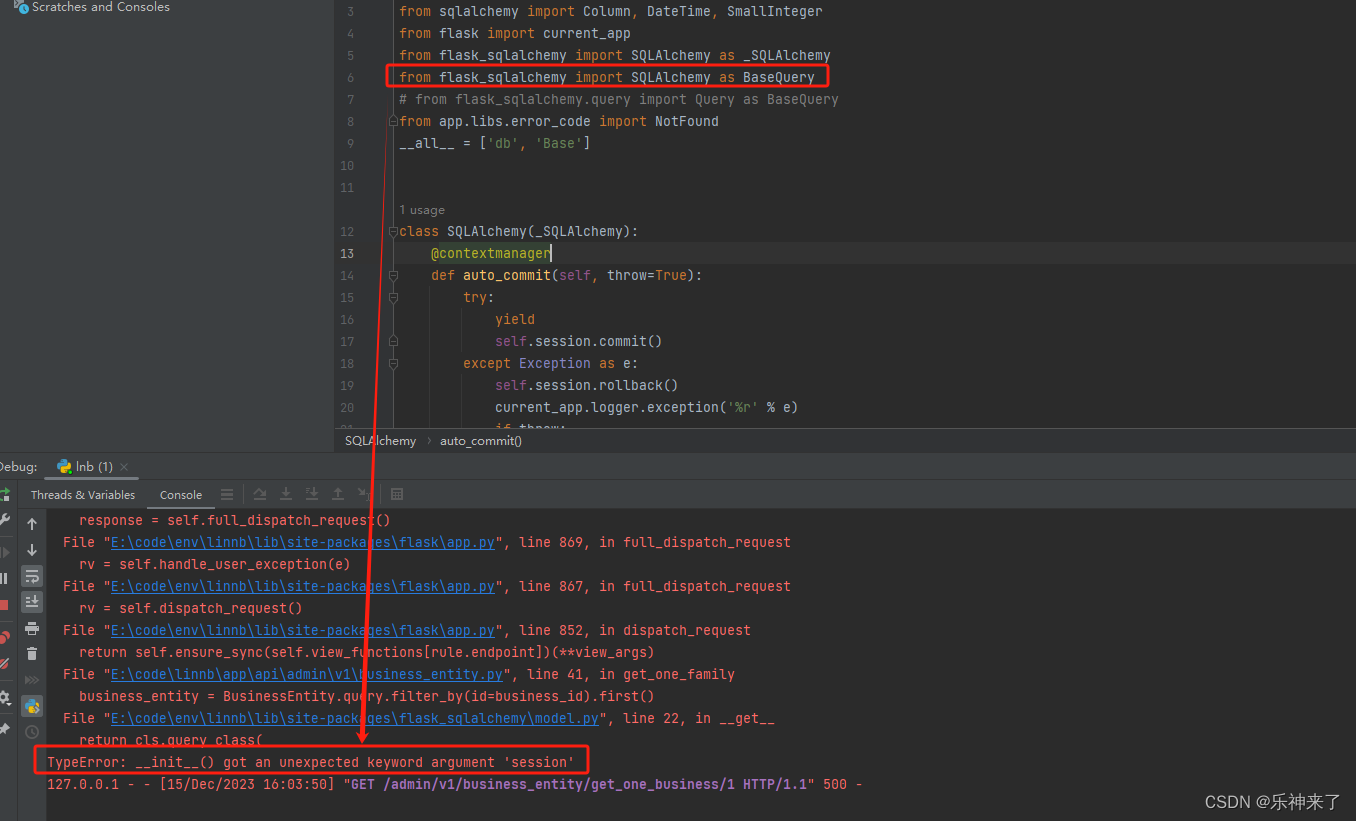Open View Breakpoints icon
1356x821 pixels.
tap(4, 637)
